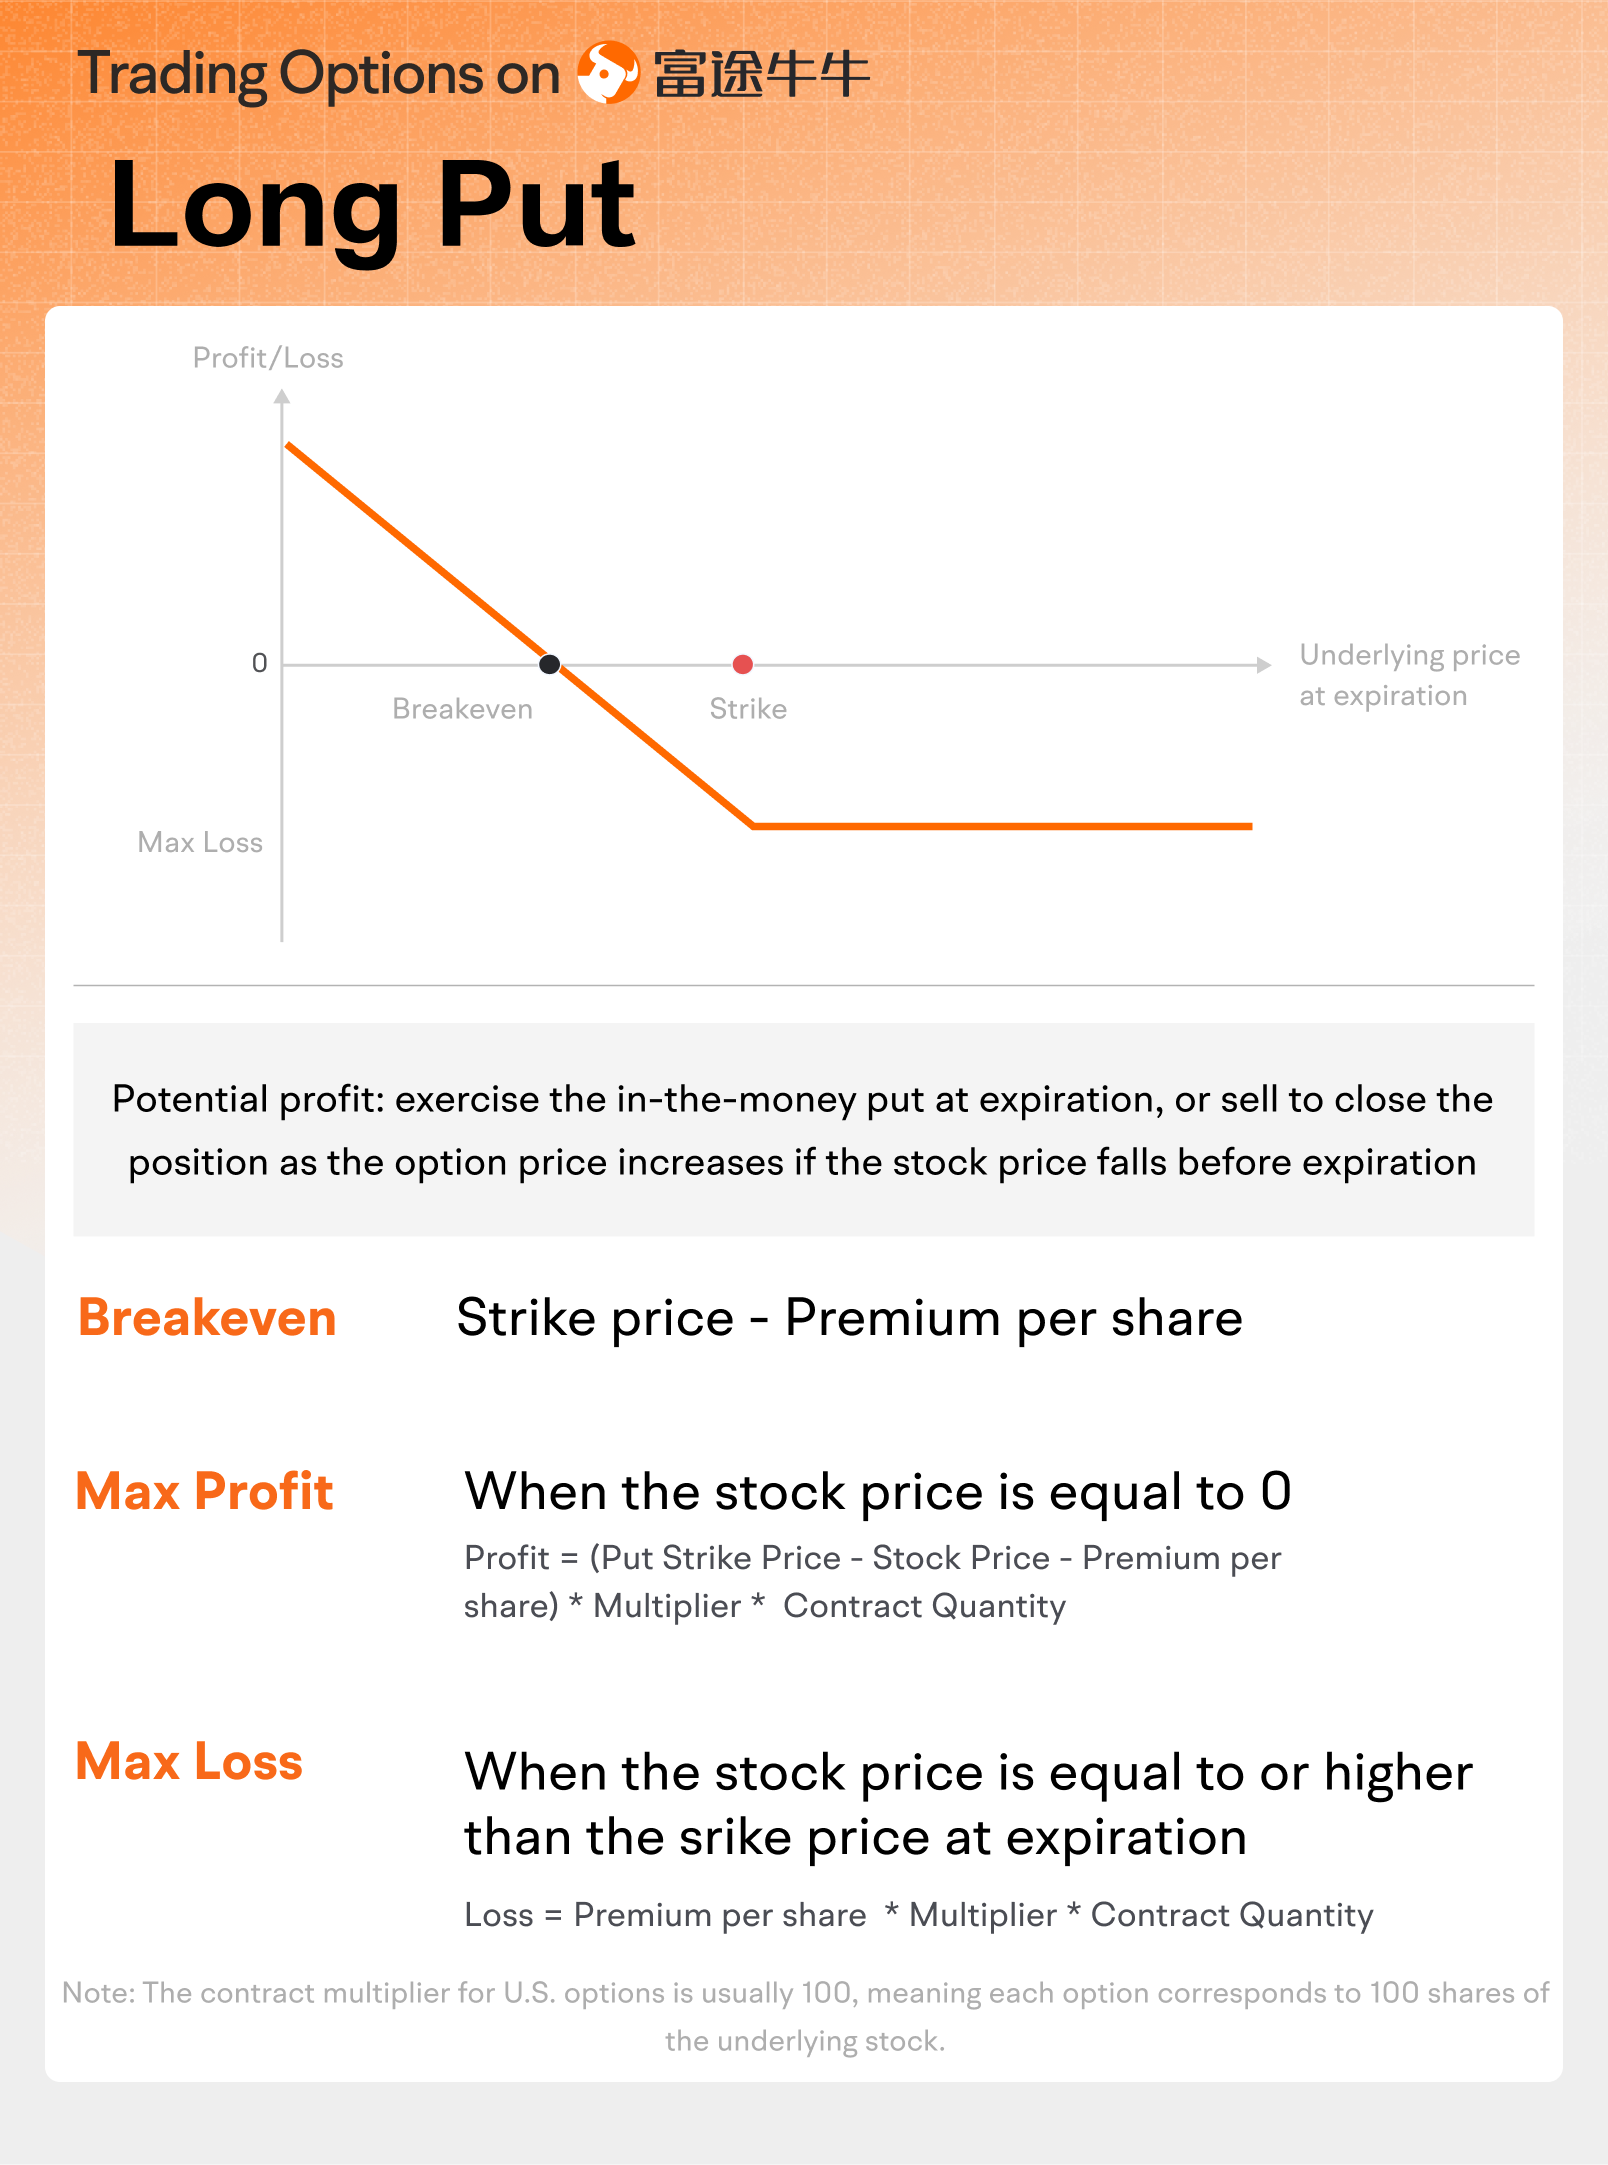Screen dimensions: 1608x2165
Task: Click the gray Potential profit description box
Action: [803, 1129]
